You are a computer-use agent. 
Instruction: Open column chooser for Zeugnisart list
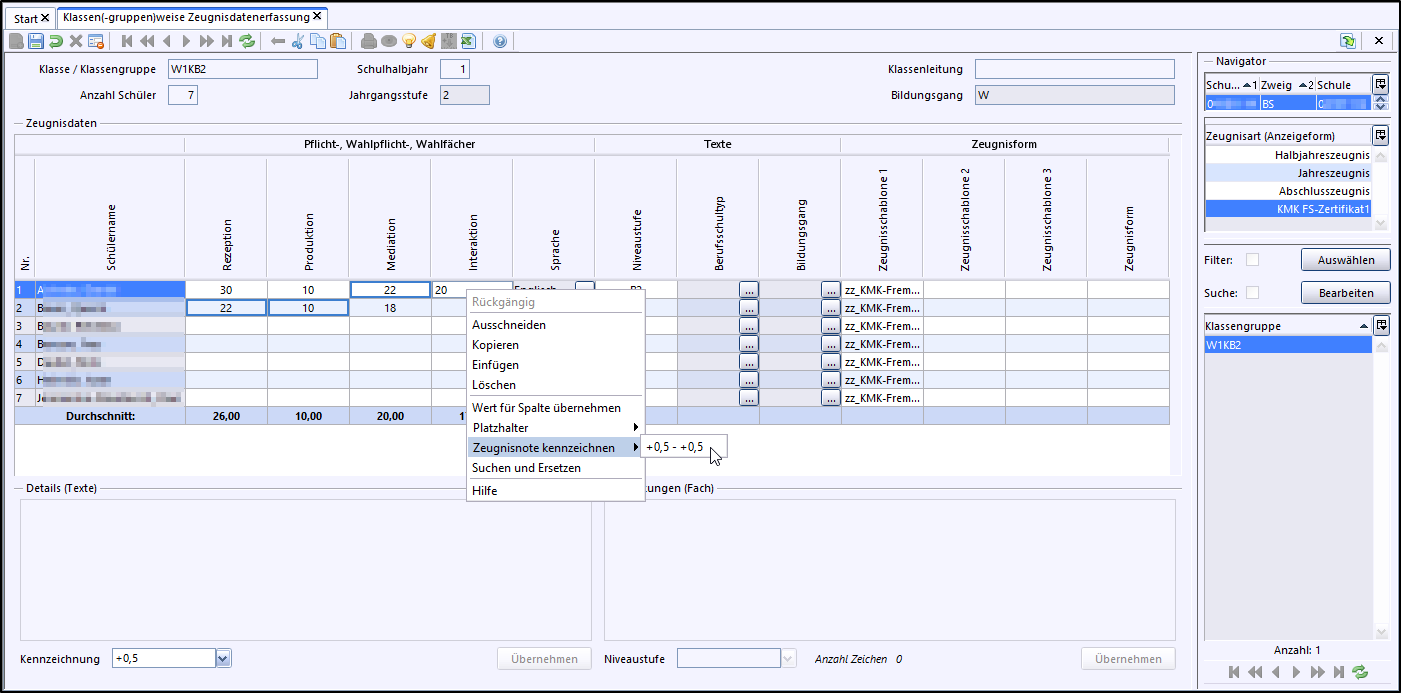click(x=1381, y=135)
